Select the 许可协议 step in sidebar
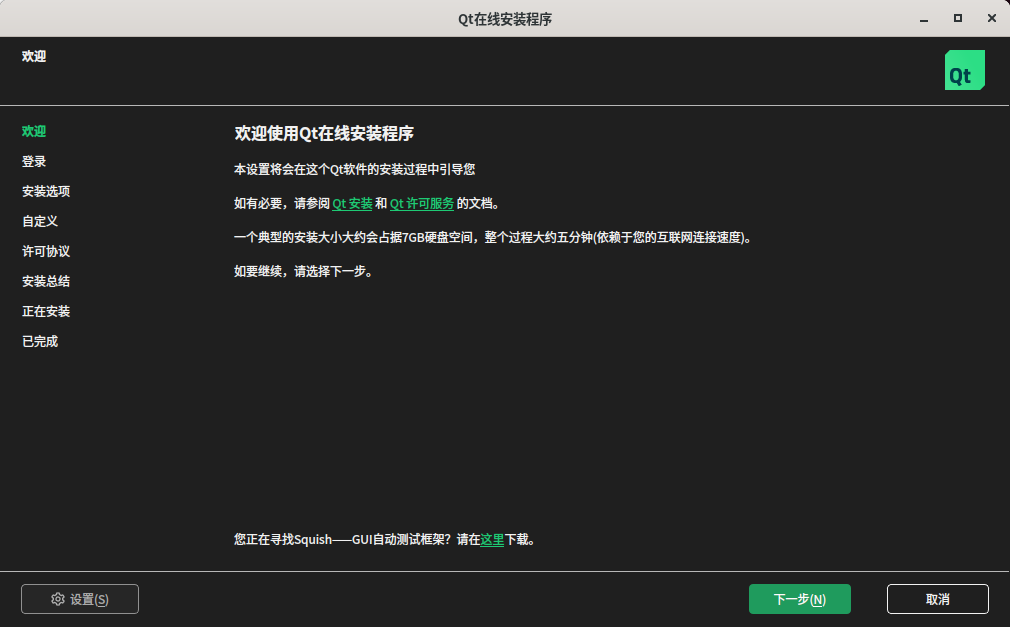This screenshot has height=627, width=1010. pyautogui.click(x=46, y=251)
